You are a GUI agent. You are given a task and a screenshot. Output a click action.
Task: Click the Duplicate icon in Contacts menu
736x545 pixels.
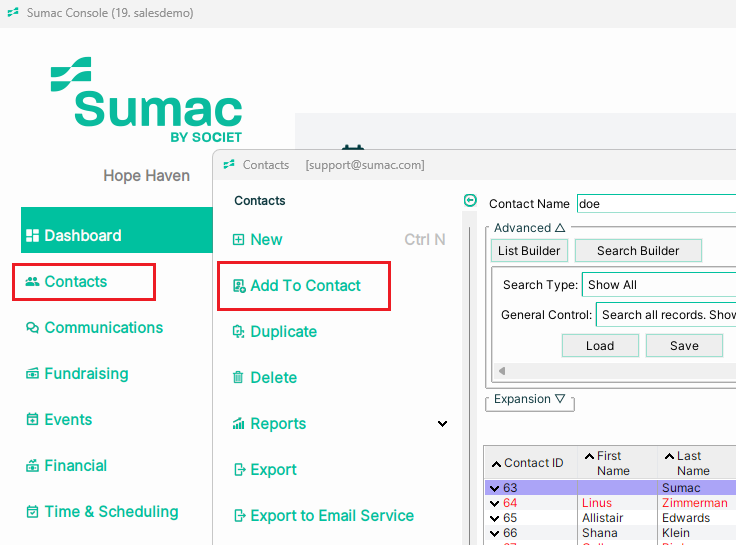coord(238,332)
